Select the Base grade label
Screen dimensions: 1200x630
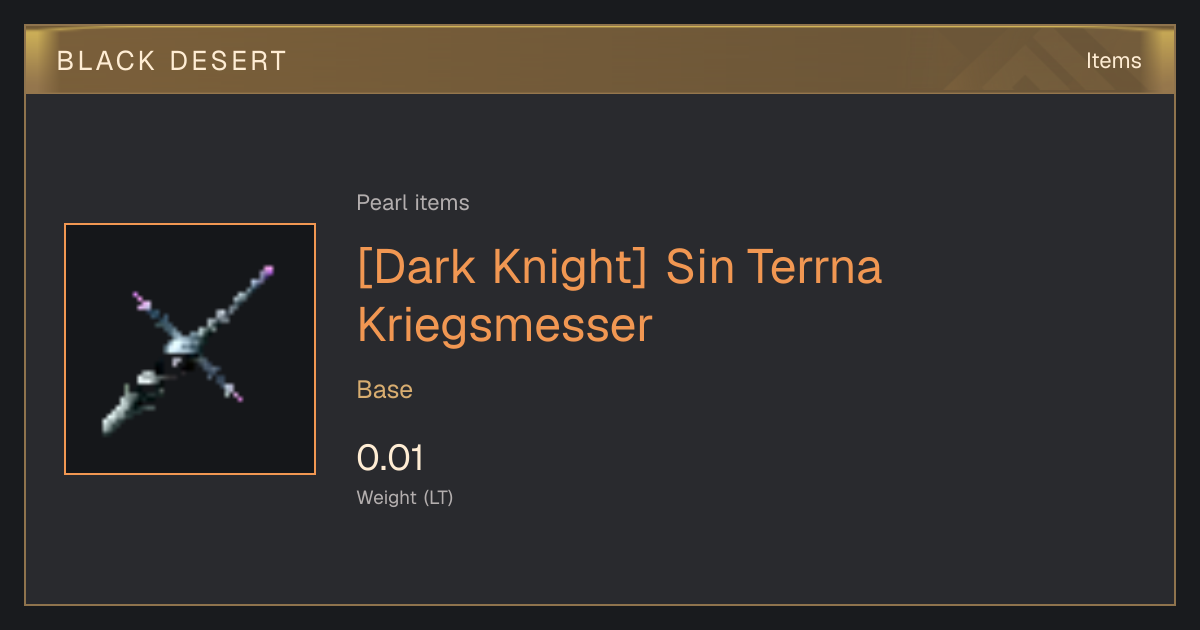(385, 389)
